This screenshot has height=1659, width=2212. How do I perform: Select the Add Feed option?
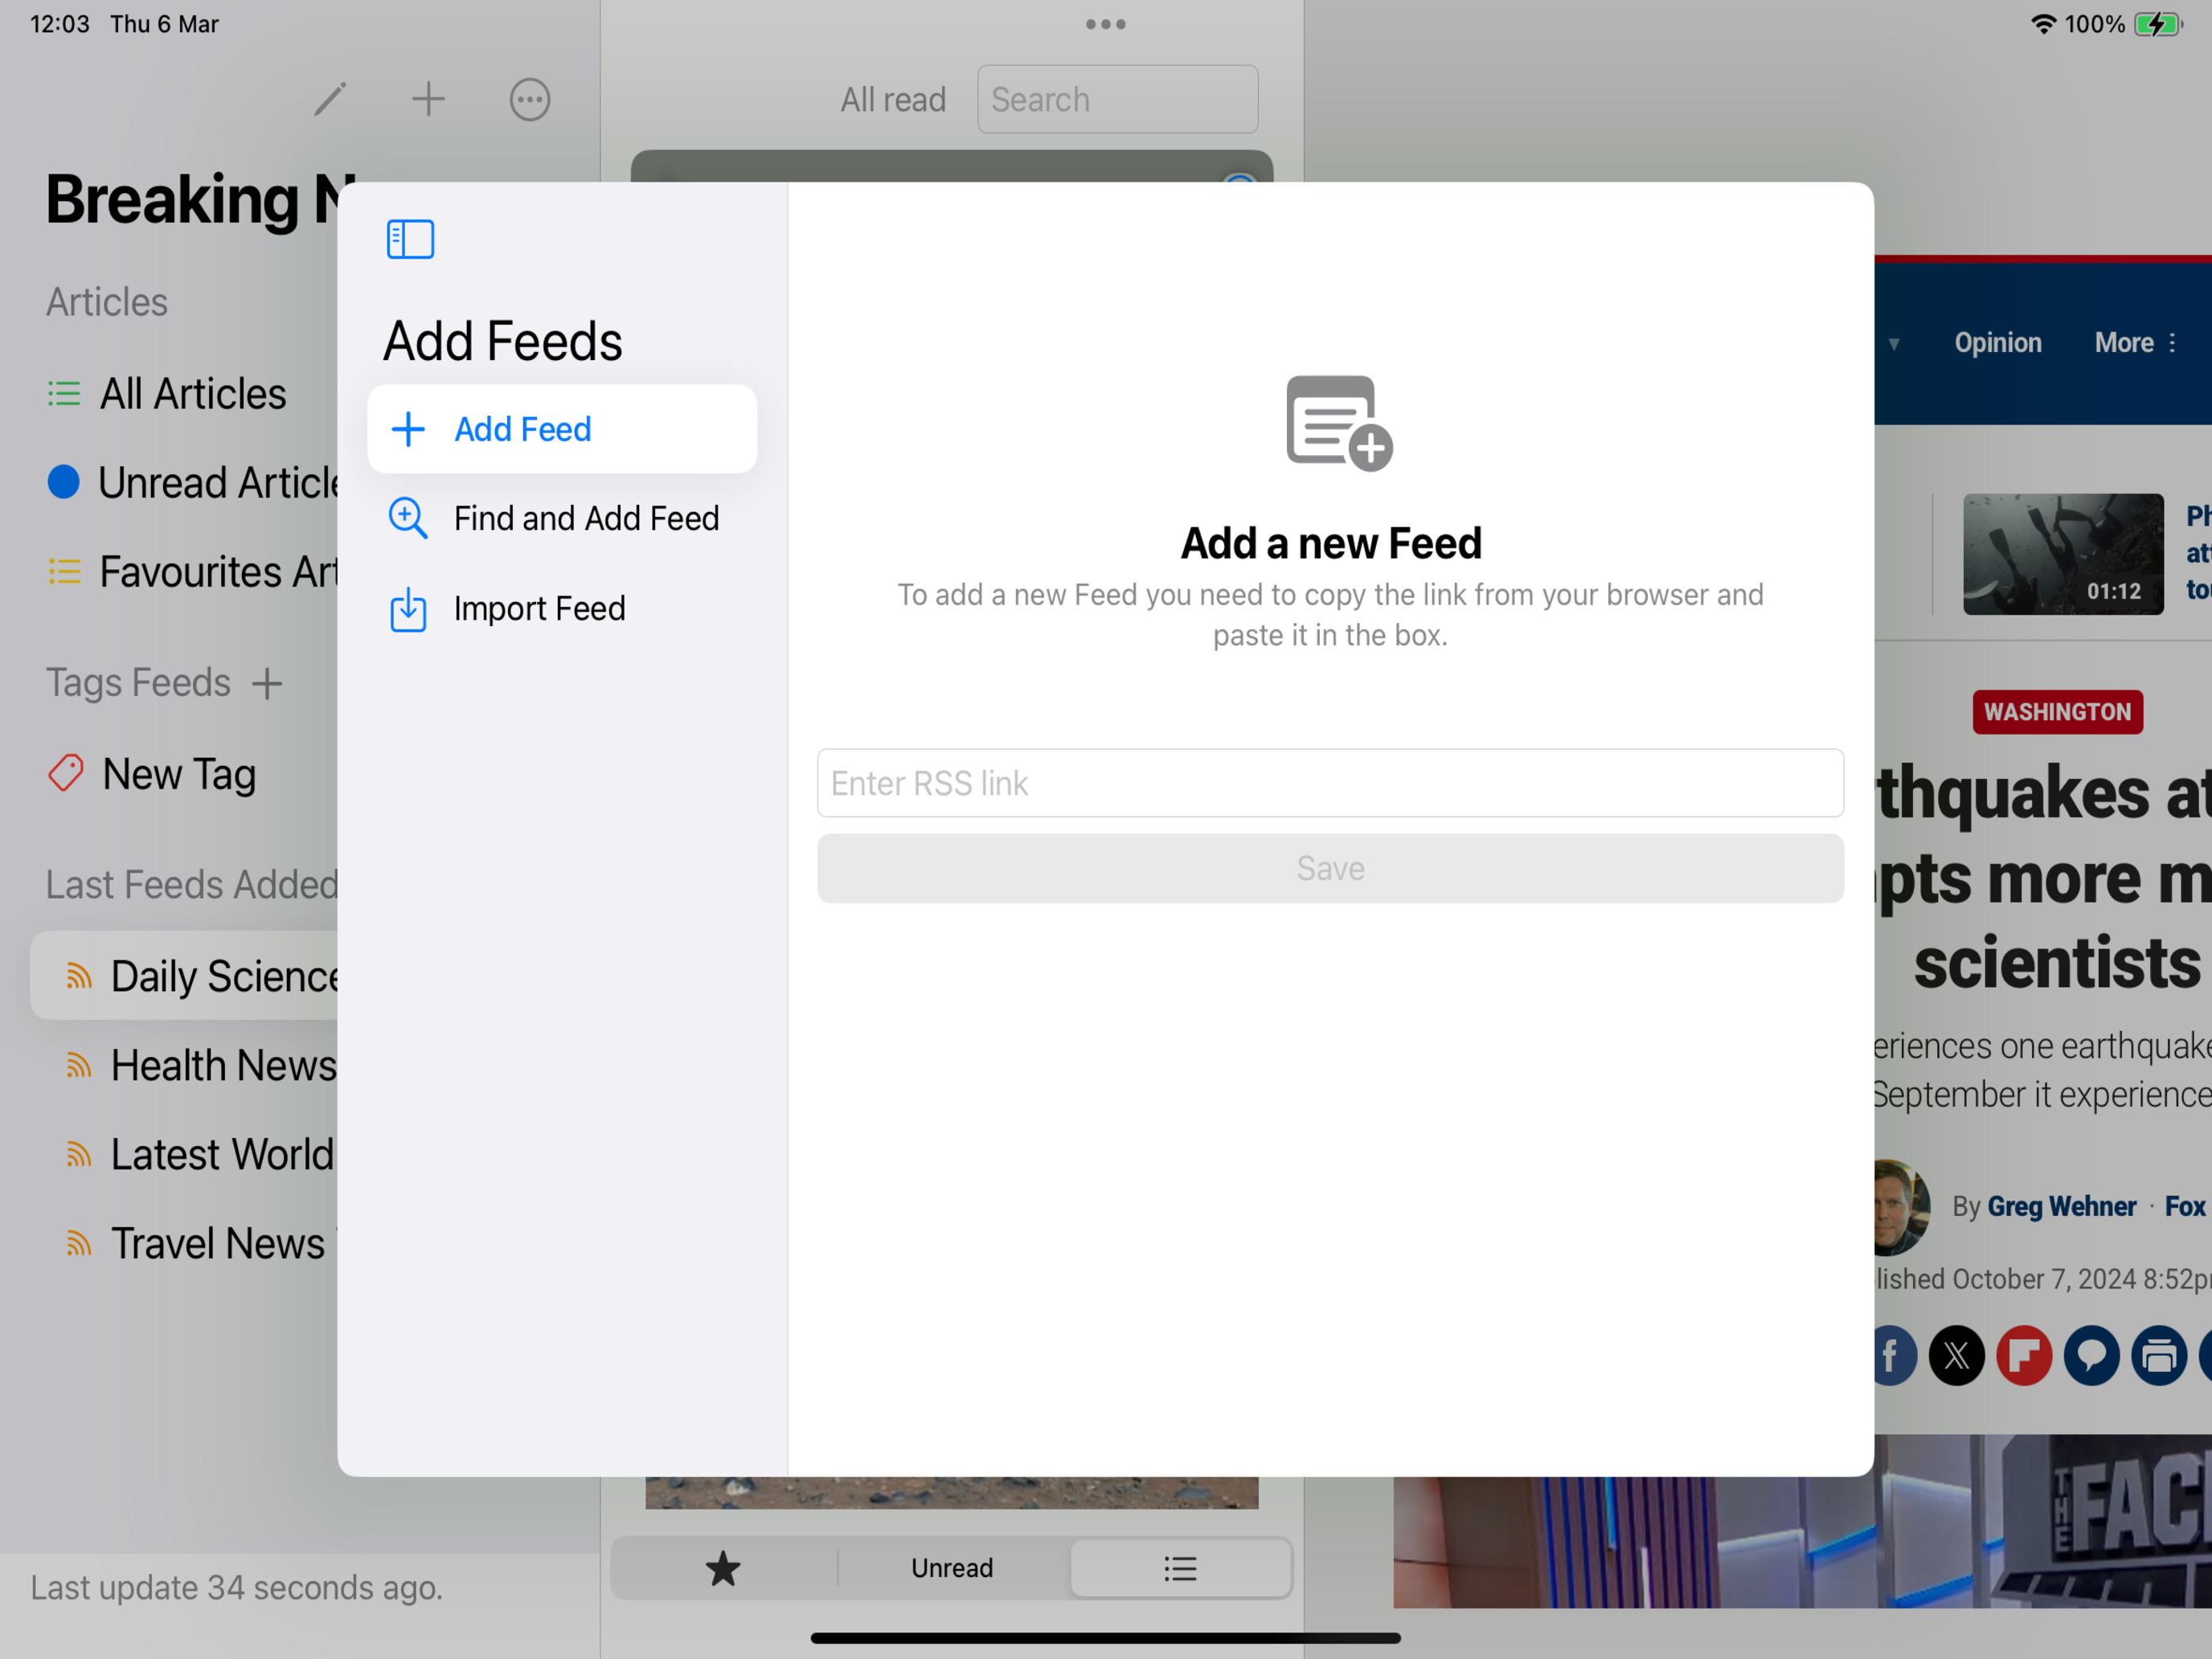(562, 429)
